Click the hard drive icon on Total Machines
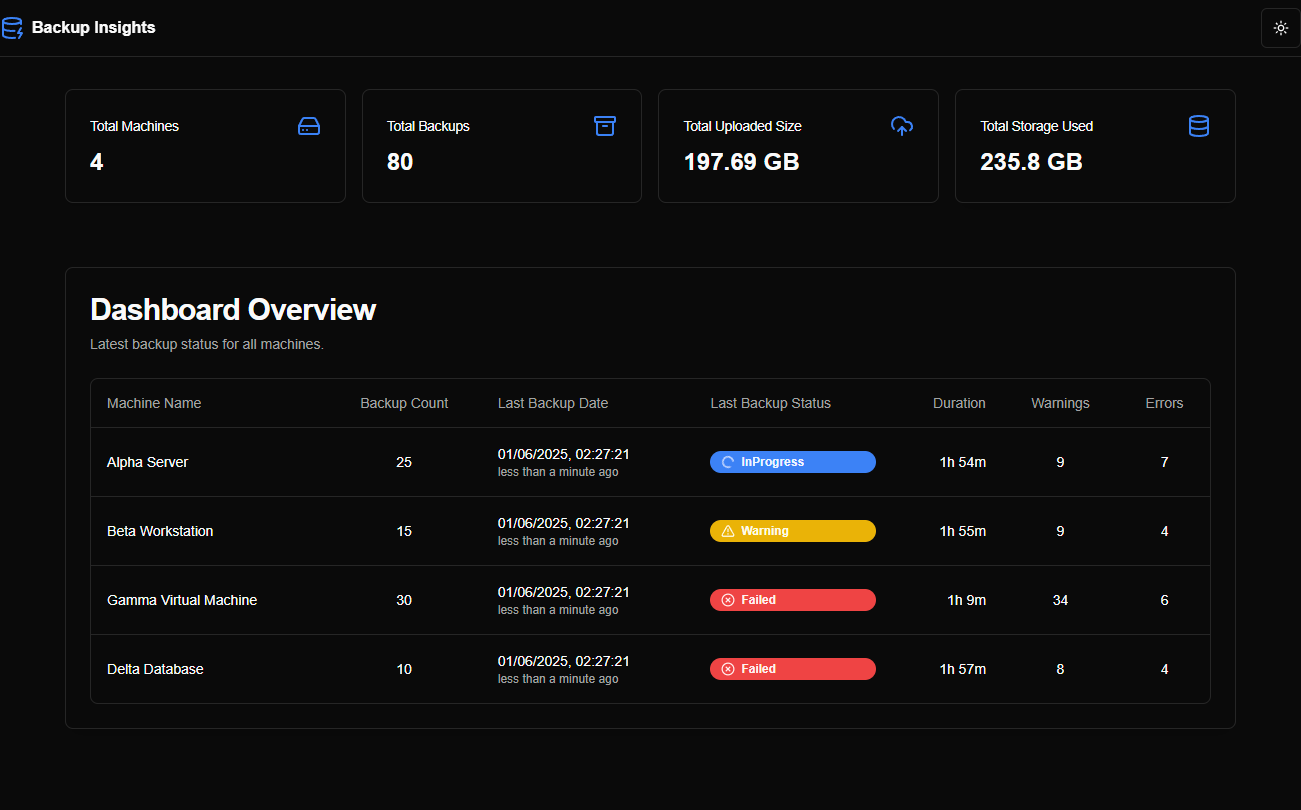Viewport: 1301px width, 810px height. coord(309,126)
